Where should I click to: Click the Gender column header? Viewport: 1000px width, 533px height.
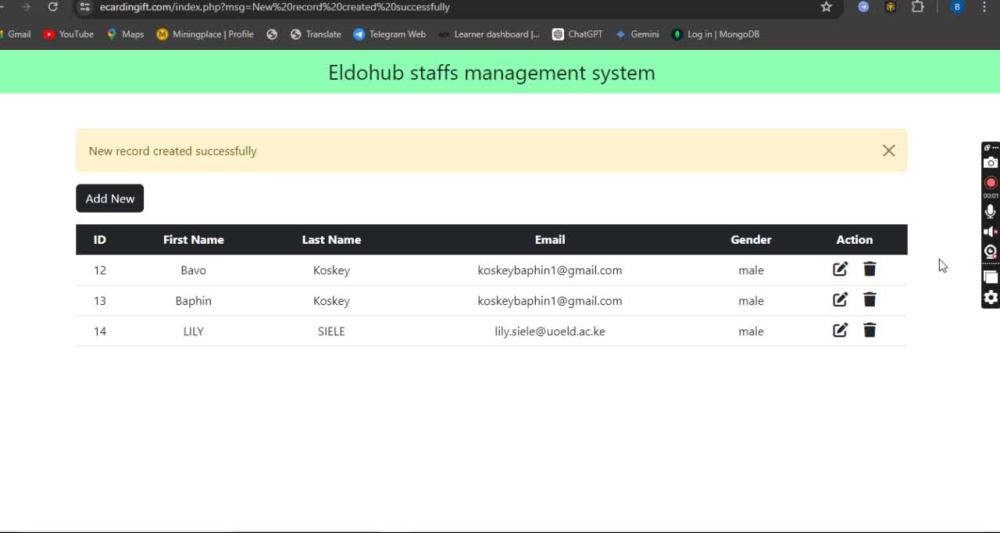(x=751, y=240)
